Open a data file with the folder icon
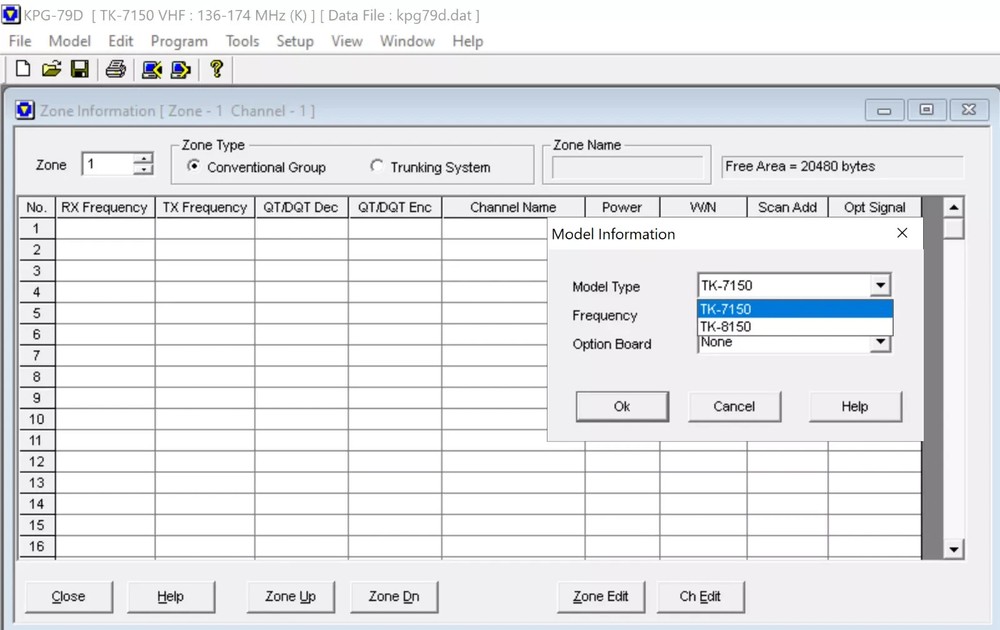Screen dimensions: 1000x630 click(x=52, y=68)
